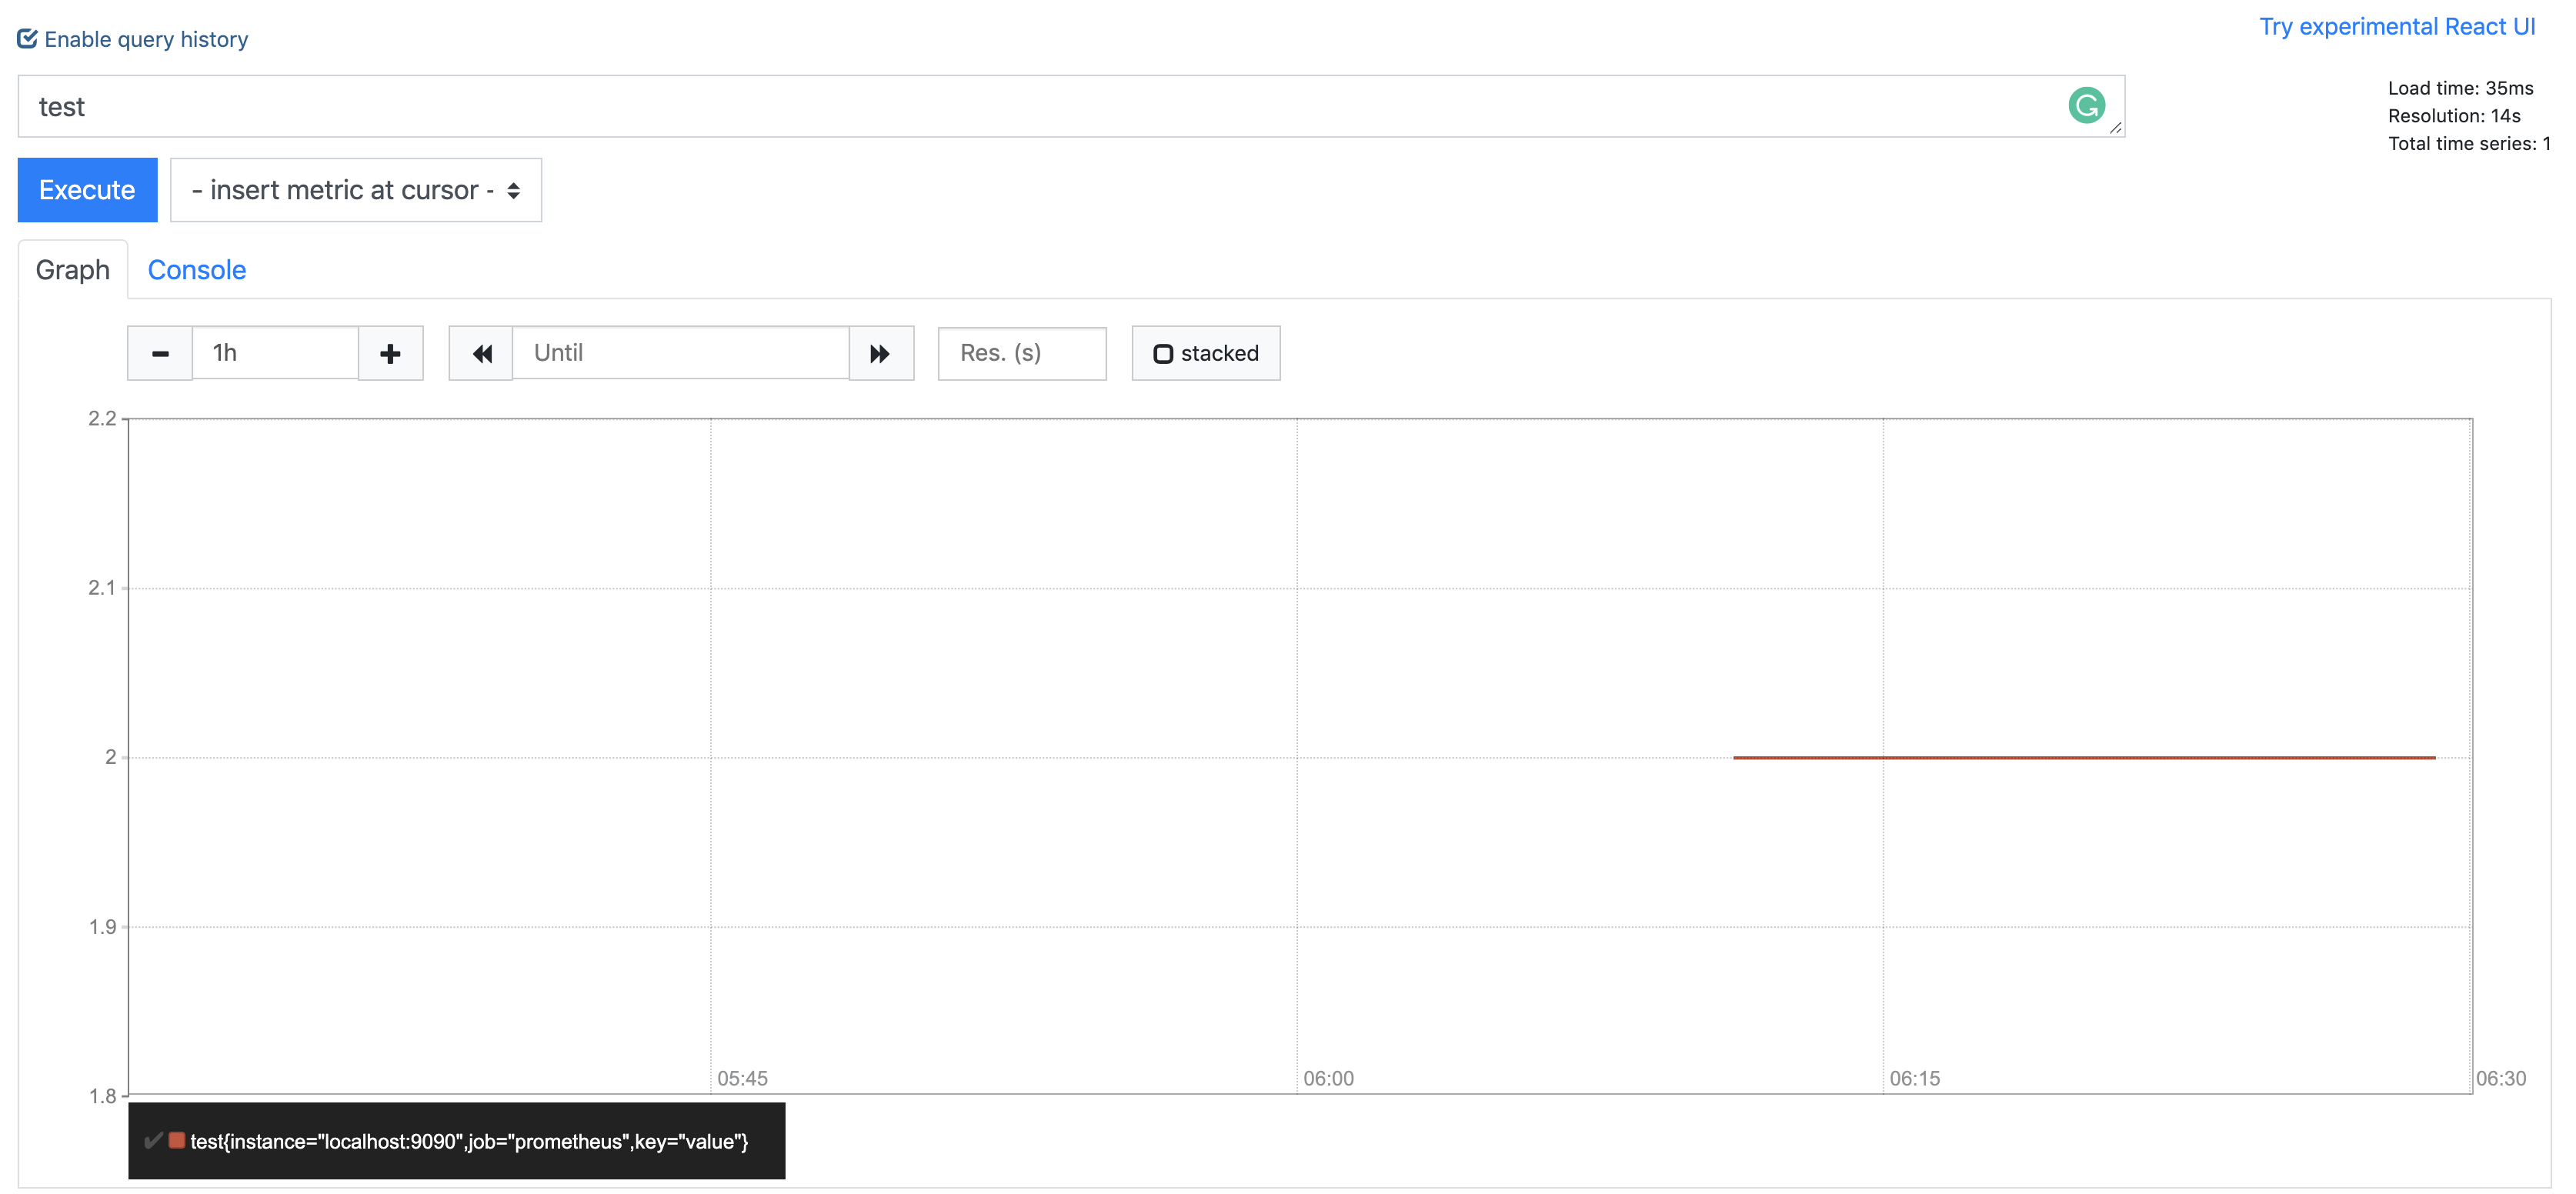Click the rewind end time icon
The height and width of the screenshot is (1194, 2576).
[481, 353]
